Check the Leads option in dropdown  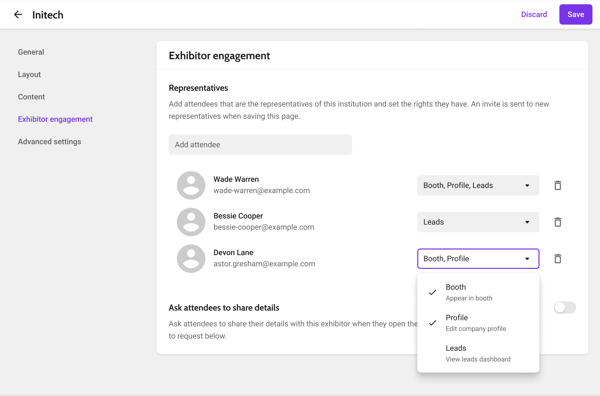pos(478,354)
